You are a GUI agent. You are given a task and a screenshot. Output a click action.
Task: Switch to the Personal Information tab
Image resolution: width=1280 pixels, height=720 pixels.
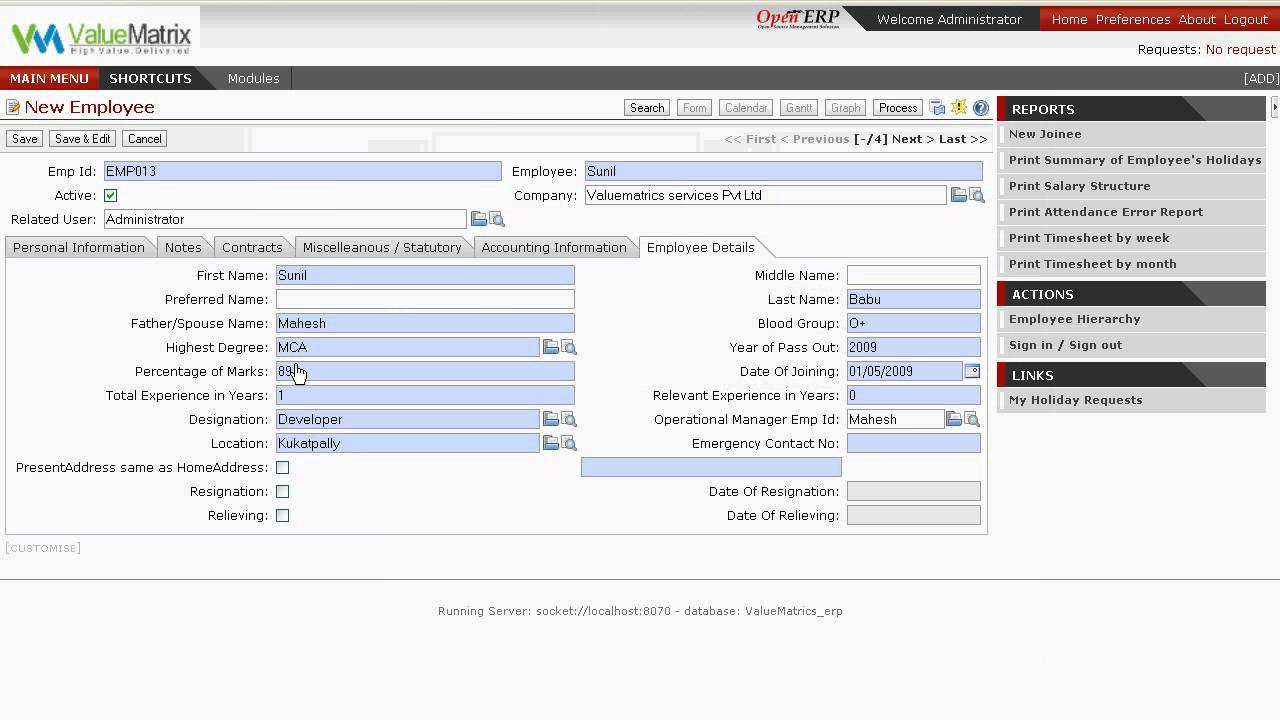click(79, 247)
